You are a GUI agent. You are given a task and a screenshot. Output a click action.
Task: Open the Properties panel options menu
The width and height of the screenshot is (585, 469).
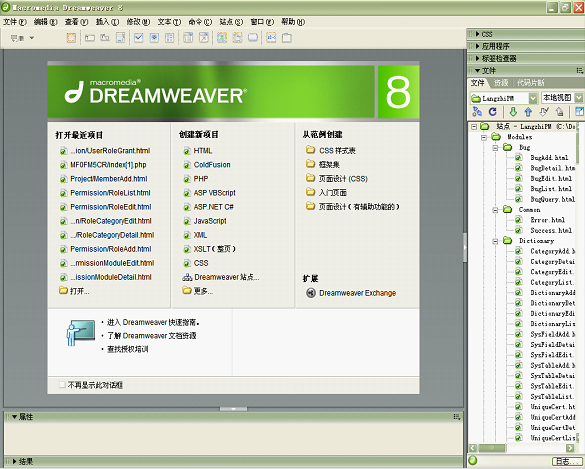point(457,417)
